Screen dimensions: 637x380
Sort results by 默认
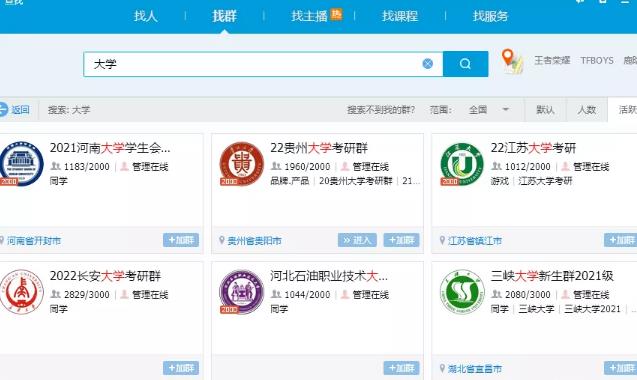click(x=545, y=110)
